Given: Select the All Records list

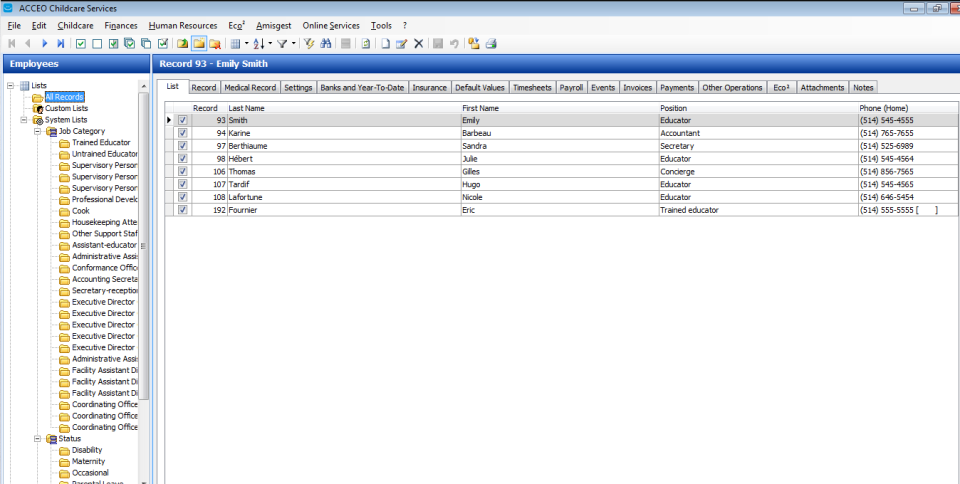Looking at the screenshot, I should click(64, 97).
